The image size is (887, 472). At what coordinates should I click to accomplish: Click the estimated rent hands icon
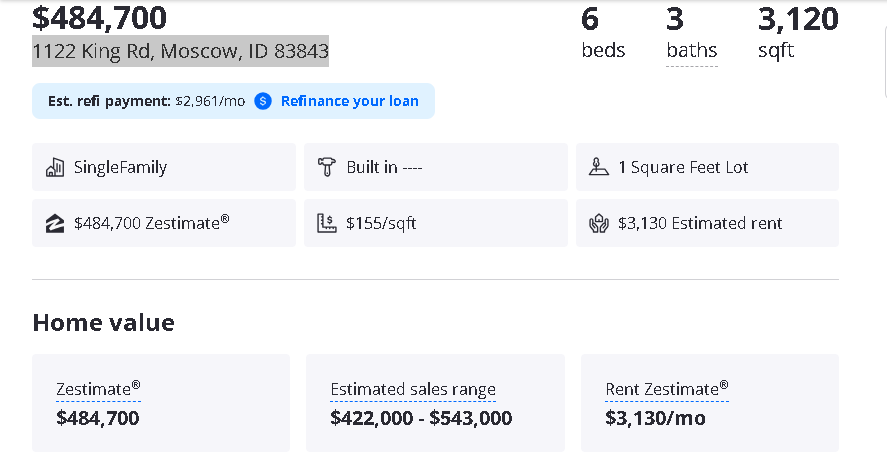point(598,224)
